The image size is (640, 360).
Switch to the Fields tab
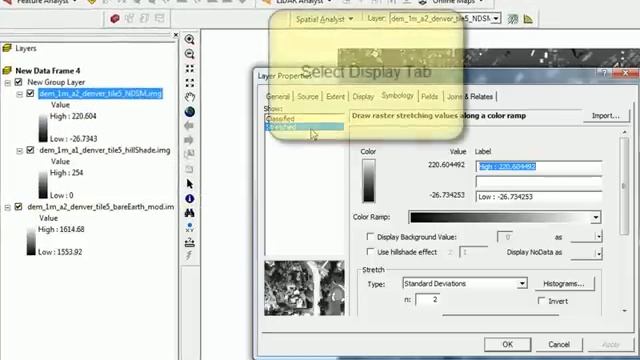[429, 97]
